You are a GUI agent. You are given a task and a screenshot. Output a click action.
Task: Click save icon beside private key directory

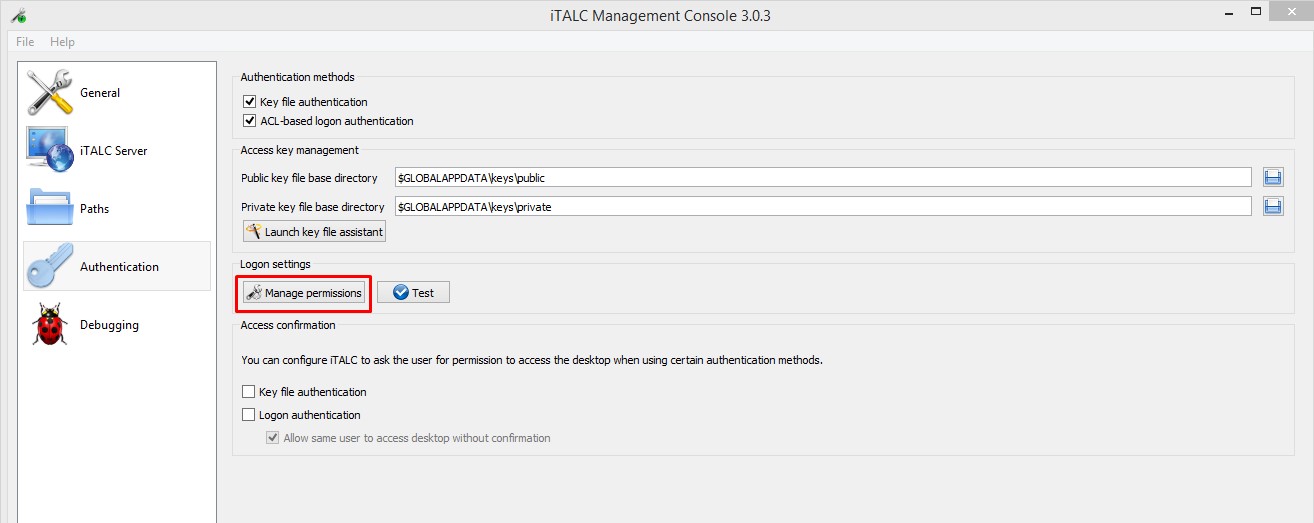click(x=1273, y=206)
